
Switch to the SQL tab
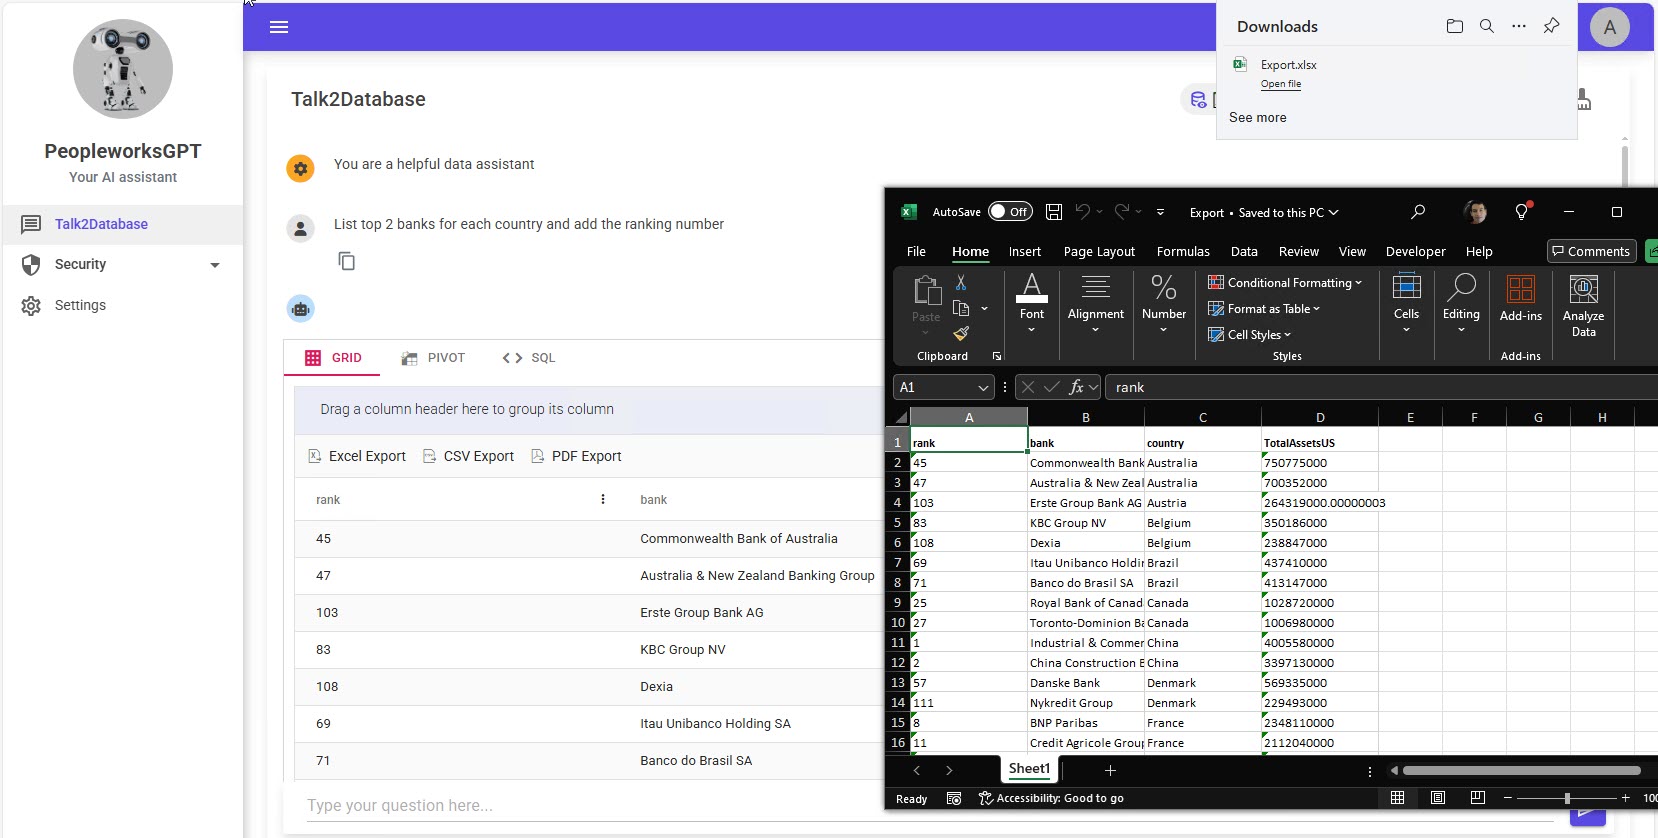click(x=529, y=358)
